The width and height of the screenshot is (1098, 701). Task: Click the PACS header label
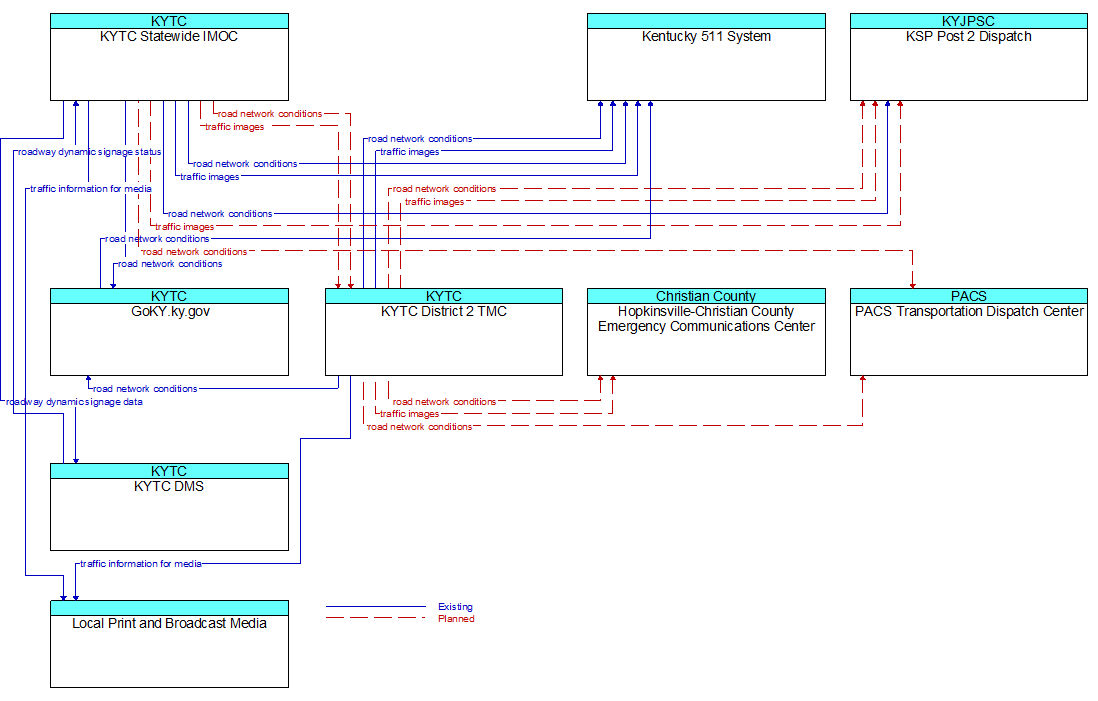(968, 296)
